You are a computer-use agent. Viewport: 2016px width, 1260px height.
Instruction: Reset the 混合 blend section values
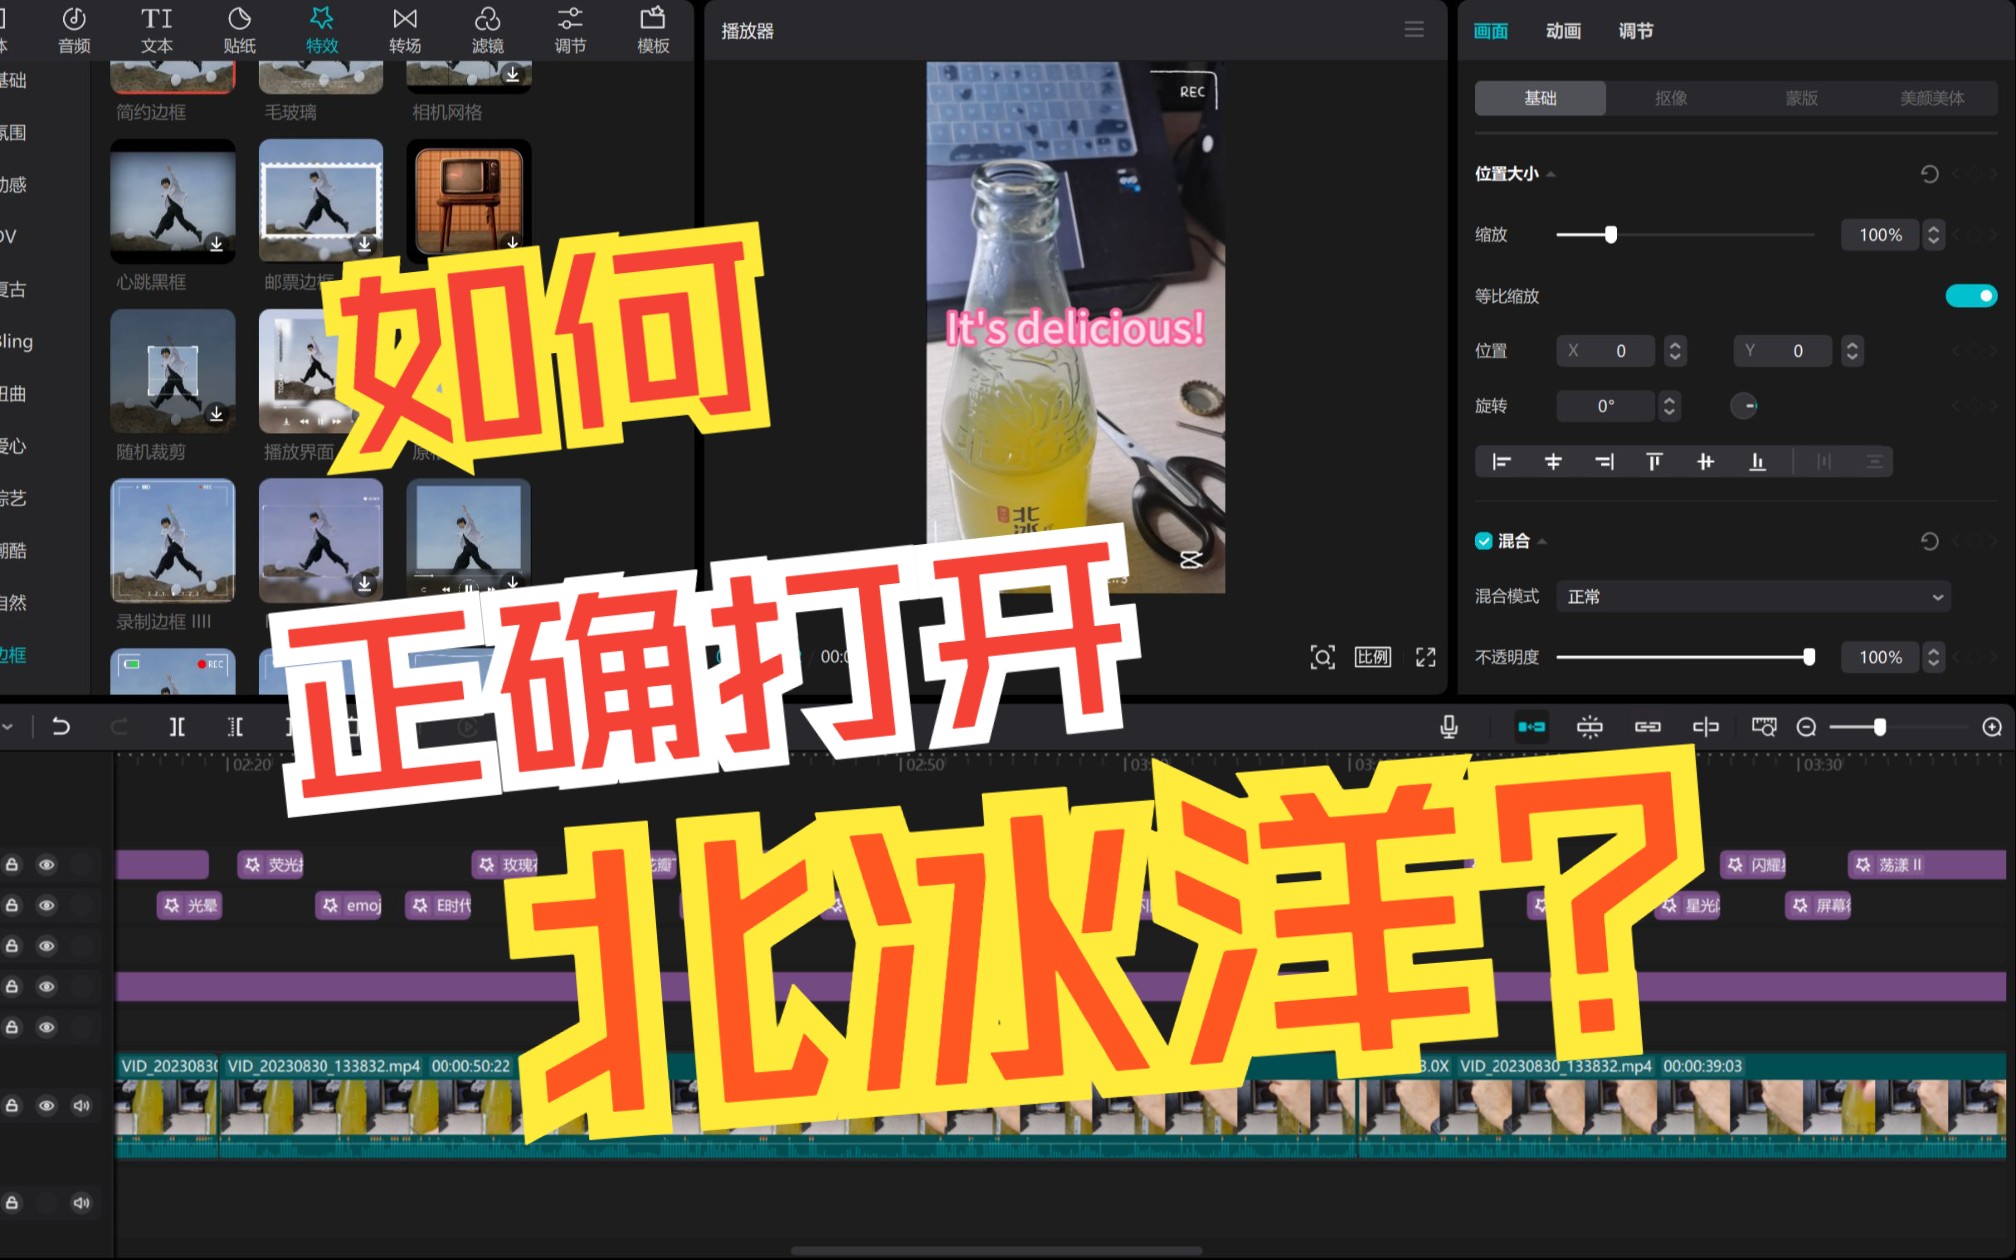(x=1930, y=541)
